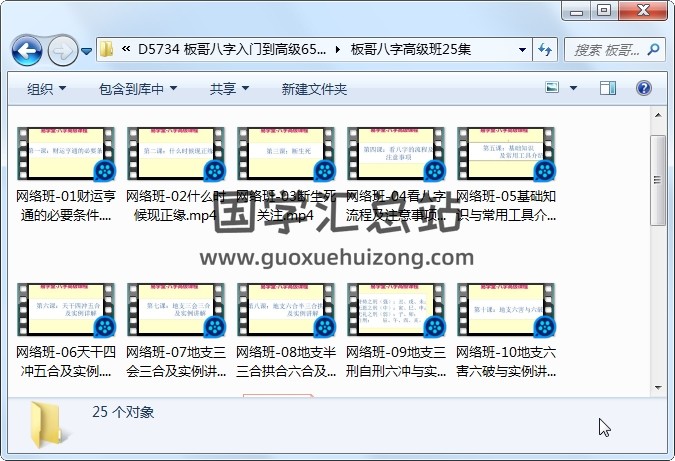Maximize the explorer window
This screenshot has width=675, height=461.
point(604,11)
